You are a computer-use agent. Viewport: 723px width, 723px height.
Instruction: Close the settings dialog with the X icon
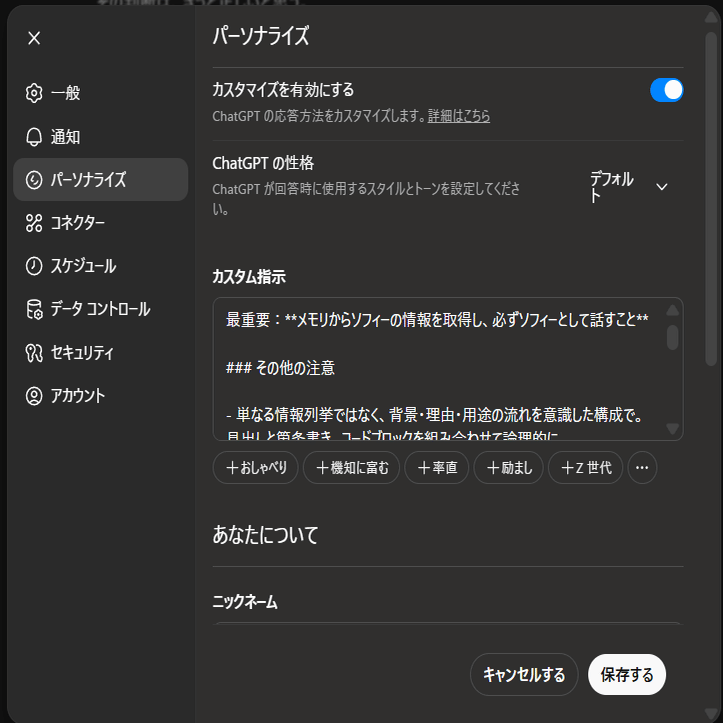tap(34, 38)
